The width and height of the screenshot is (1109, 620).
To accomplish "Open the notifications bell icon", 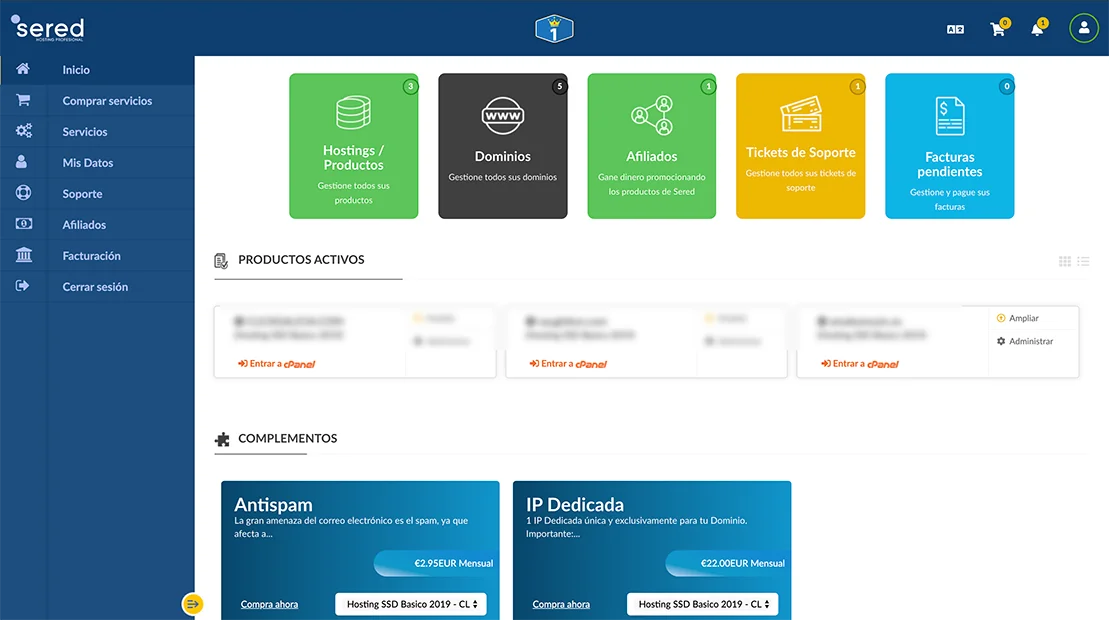I will [1037, 29].
